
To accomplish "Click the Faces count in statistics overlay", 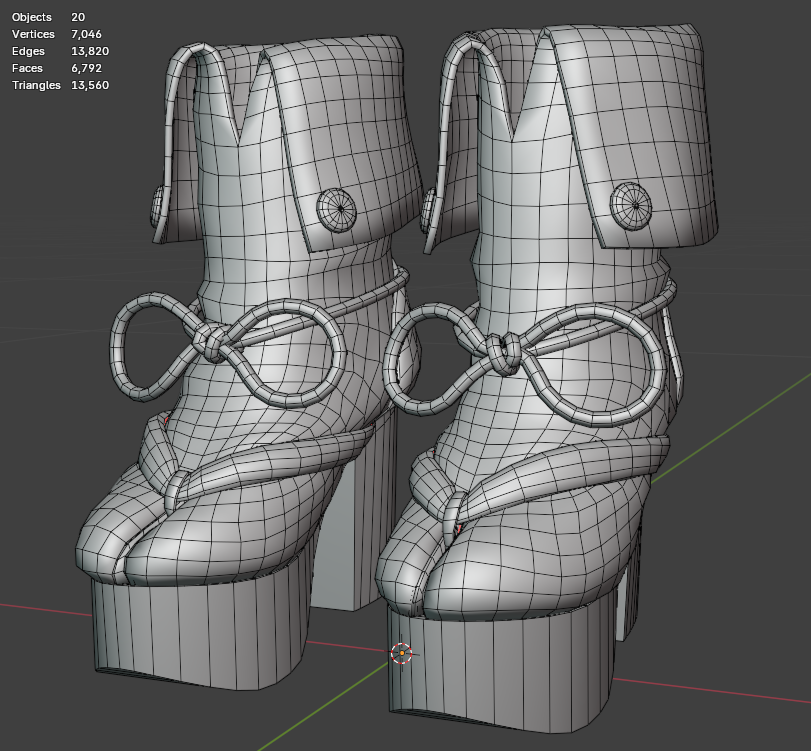I will 86,68.
